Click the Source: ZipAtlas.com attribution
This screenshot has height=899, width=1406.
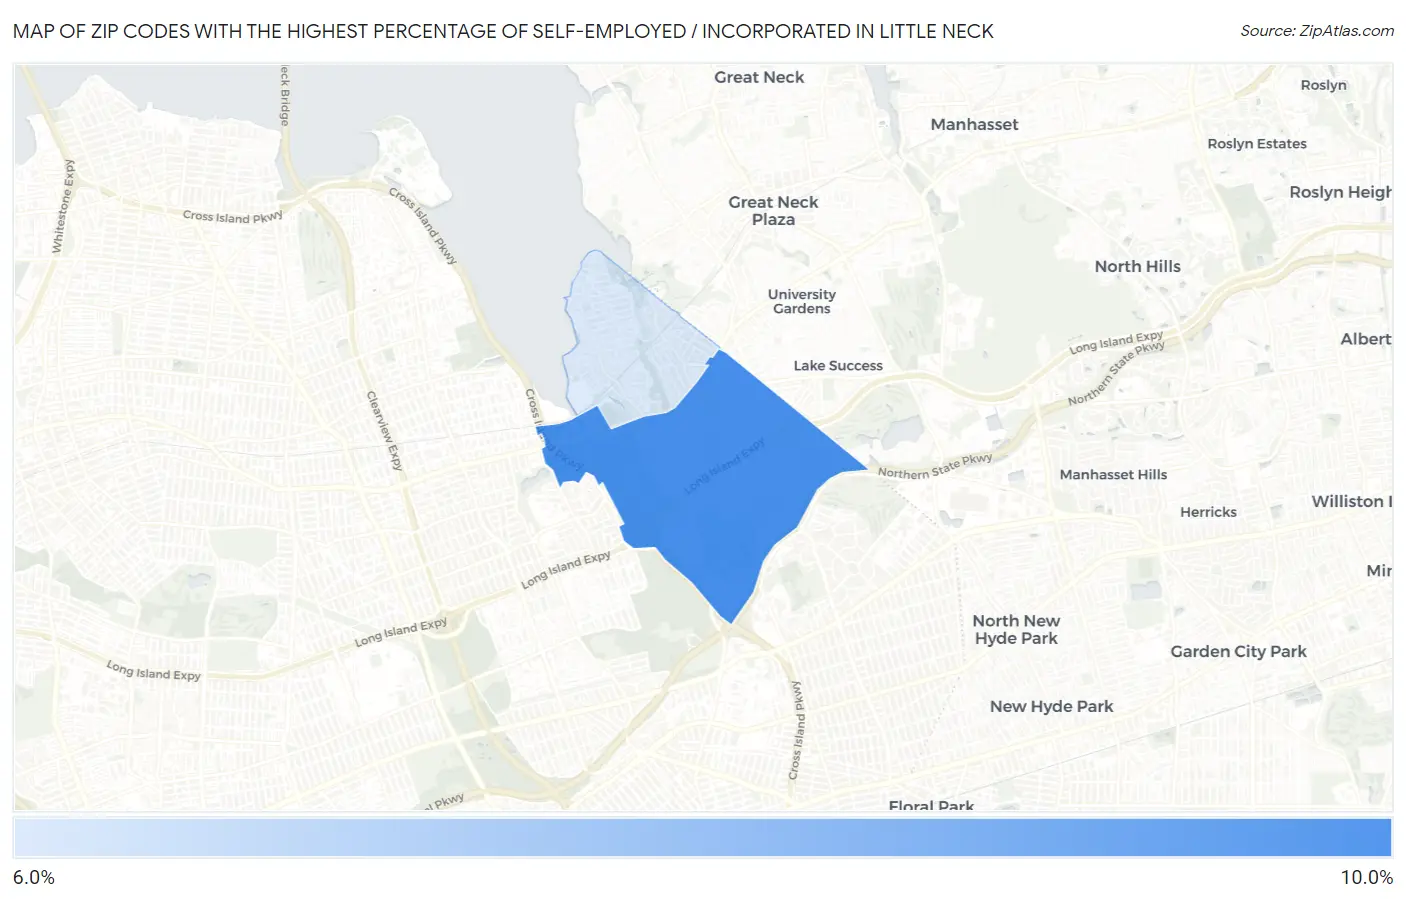pos(1317,31)
